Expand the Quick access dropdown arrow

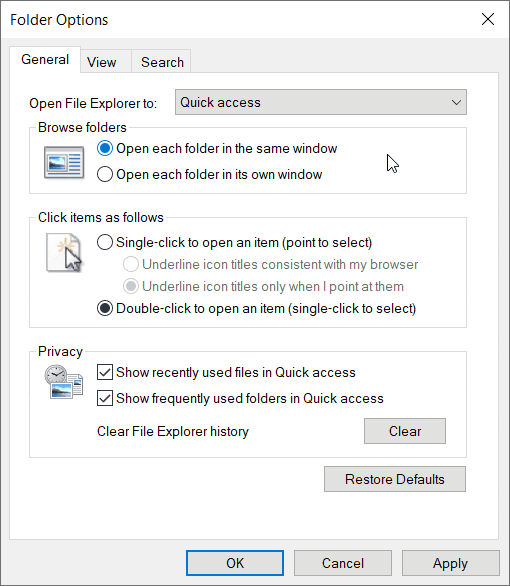[x=456, y=102]
